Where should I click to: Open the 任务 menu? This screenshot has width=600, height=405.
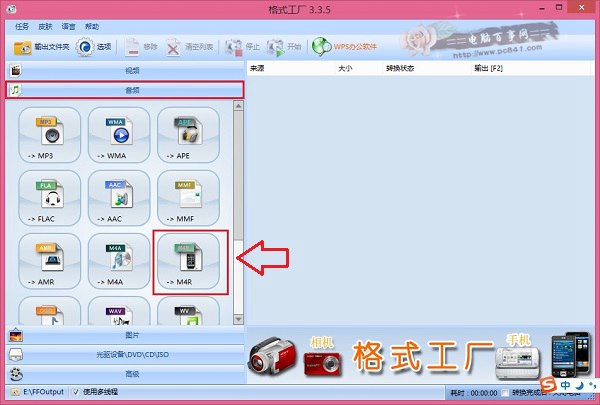click(x=22, y=26)
